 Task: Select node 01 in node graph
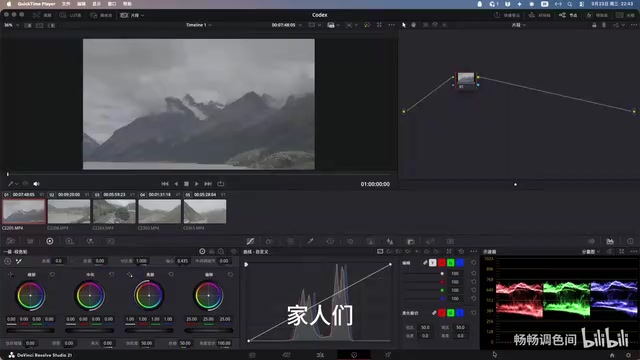466,80
